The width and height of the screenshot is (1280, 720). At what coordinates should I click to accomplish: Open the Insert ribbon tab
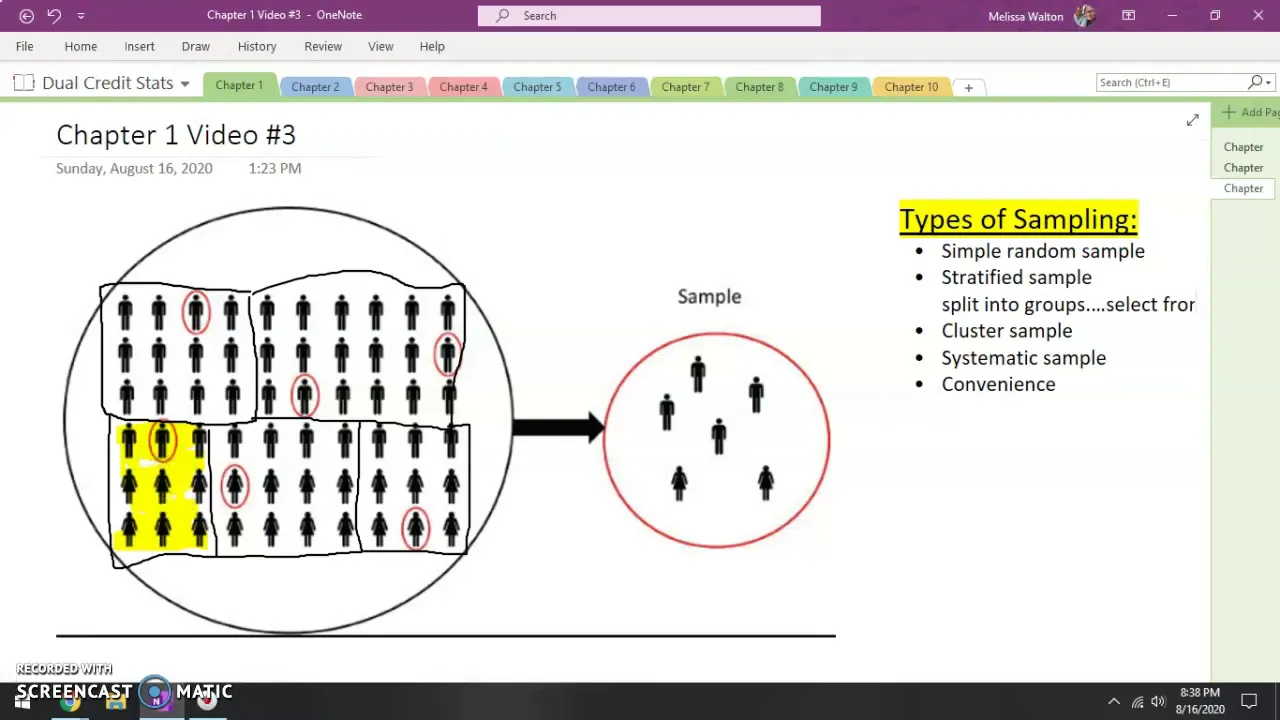point(139,46)
